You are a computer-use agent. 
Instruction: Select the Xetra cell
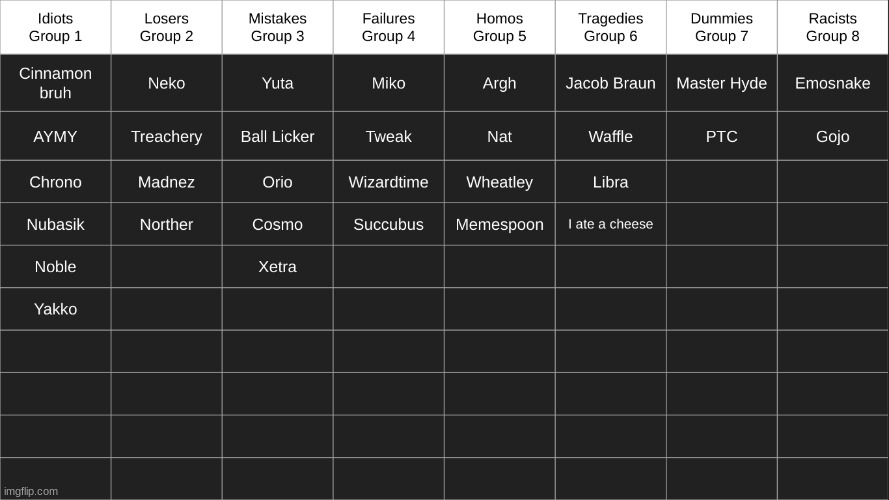[278, 266]
